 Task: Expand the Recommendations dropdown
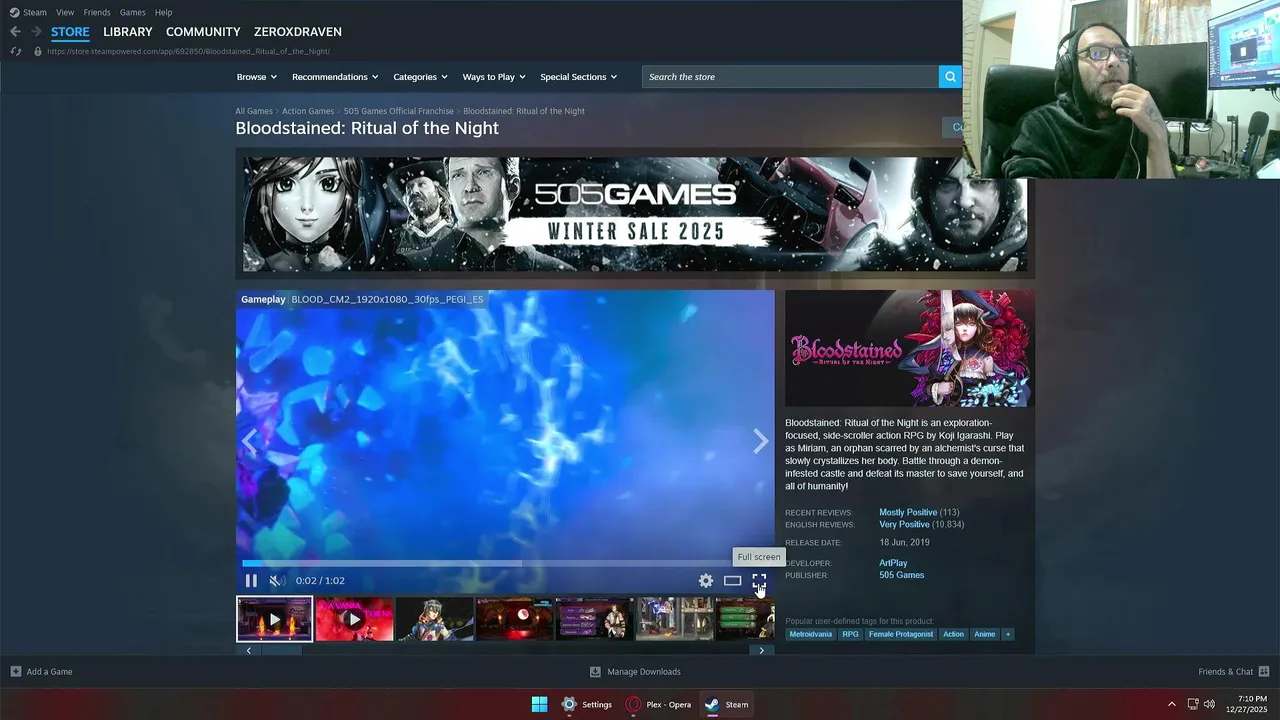coord(335,77)
